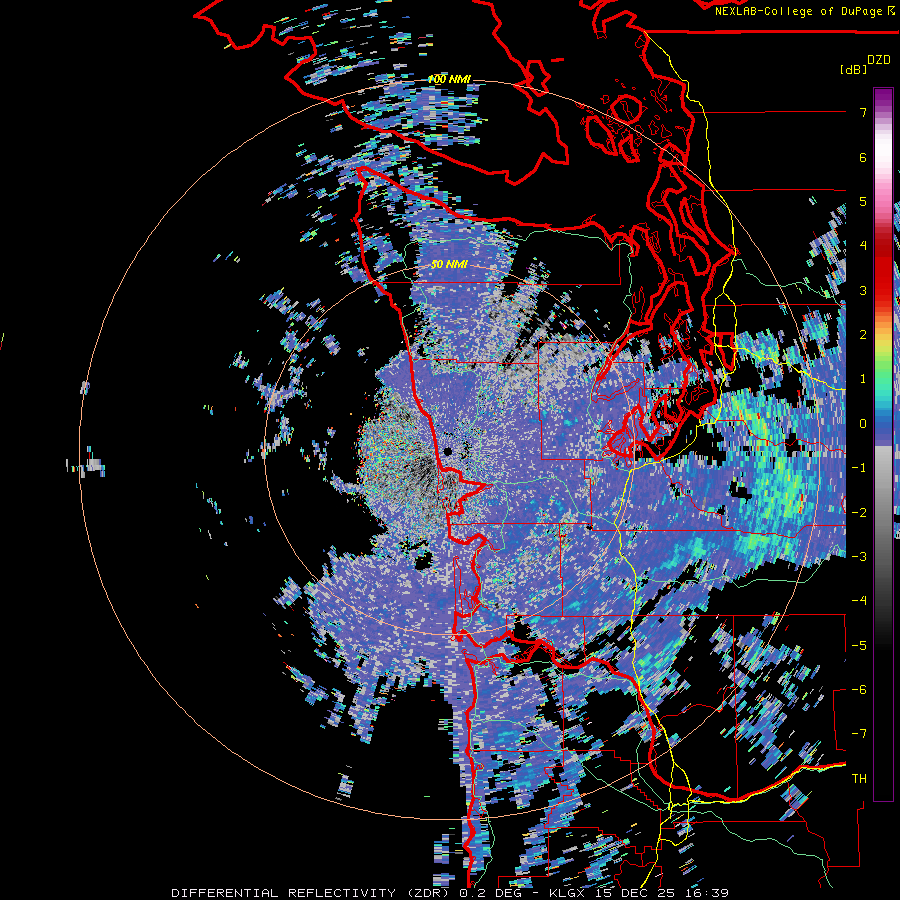Image resolution: width=900 pixels, height=900 pixels.
Task: Select the -2 dB scale value
Action: tap(859, 512)
